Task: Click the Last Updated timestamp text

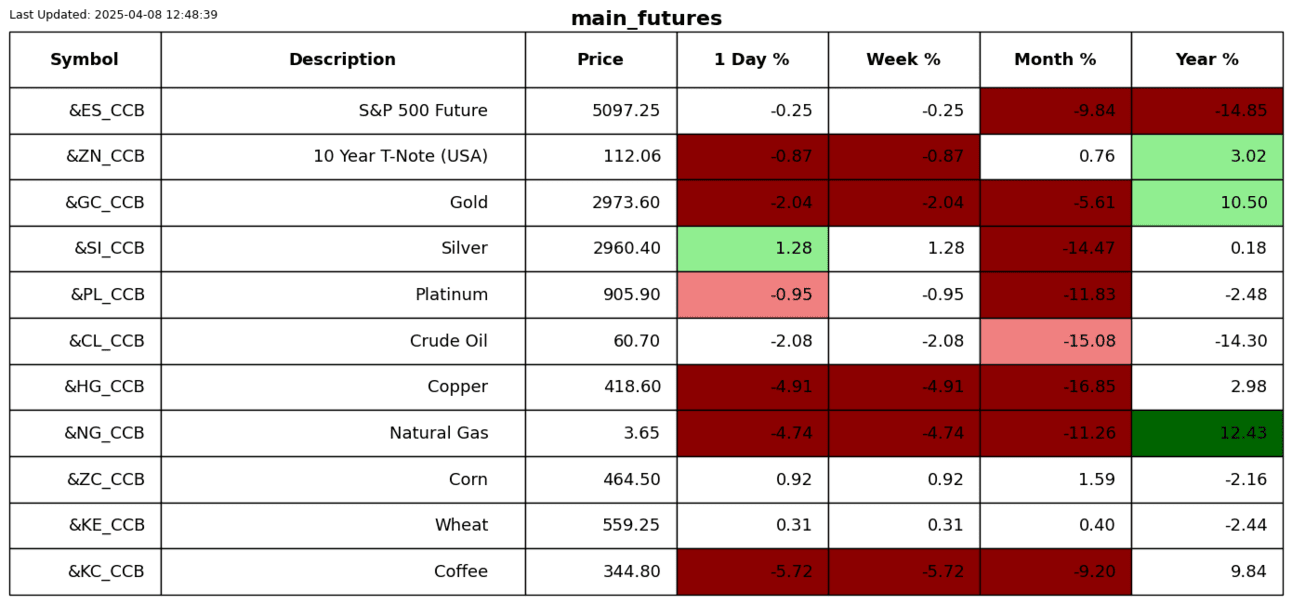Action: [113, 15]
